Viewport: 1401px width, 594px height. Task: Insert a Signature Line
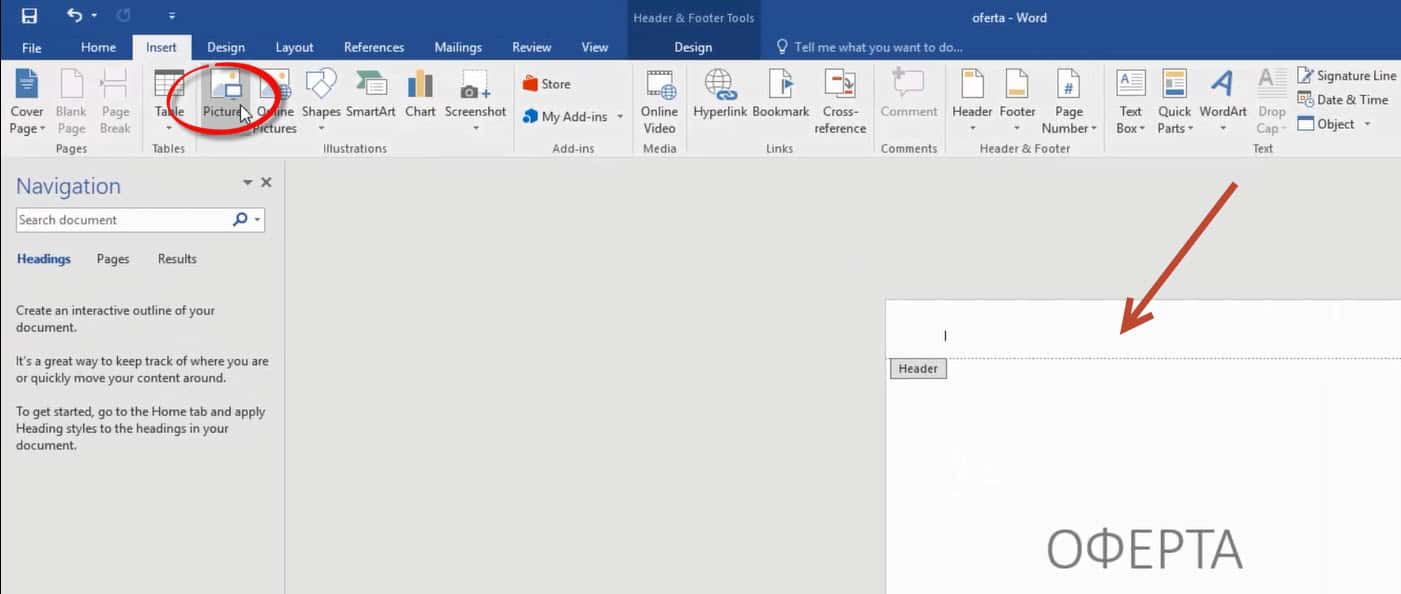[1347, 76]
